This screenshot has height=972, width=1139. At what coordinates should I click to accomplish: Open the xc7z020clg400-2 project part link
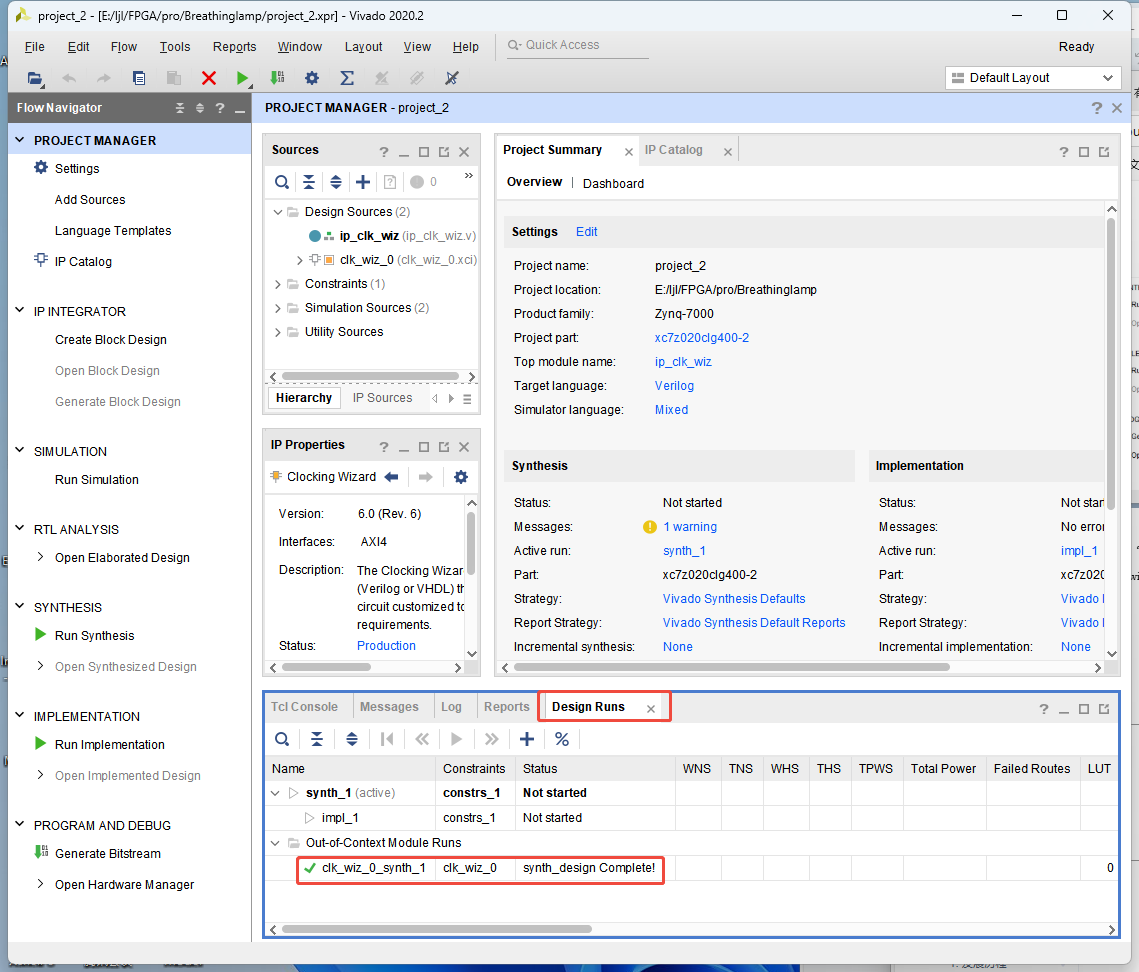701,338
